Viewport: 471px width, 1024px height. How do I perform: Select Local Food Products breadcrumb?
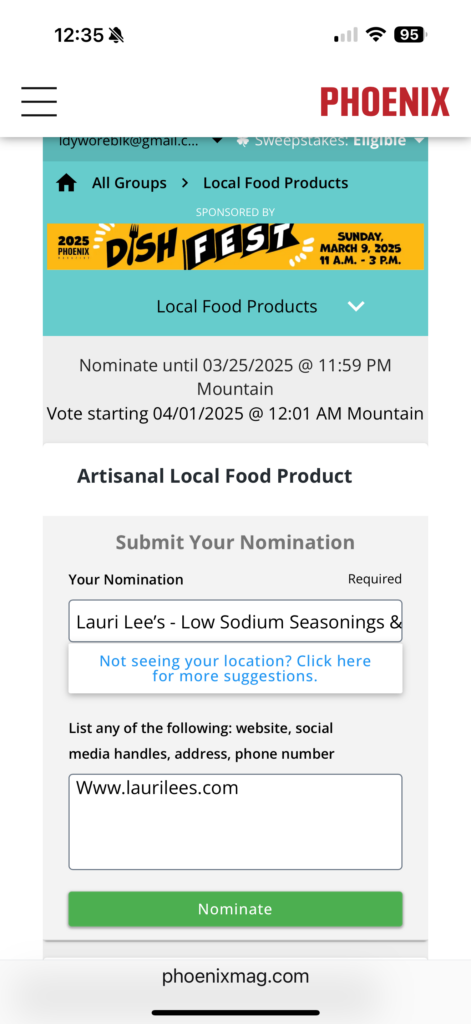(276, 183)
